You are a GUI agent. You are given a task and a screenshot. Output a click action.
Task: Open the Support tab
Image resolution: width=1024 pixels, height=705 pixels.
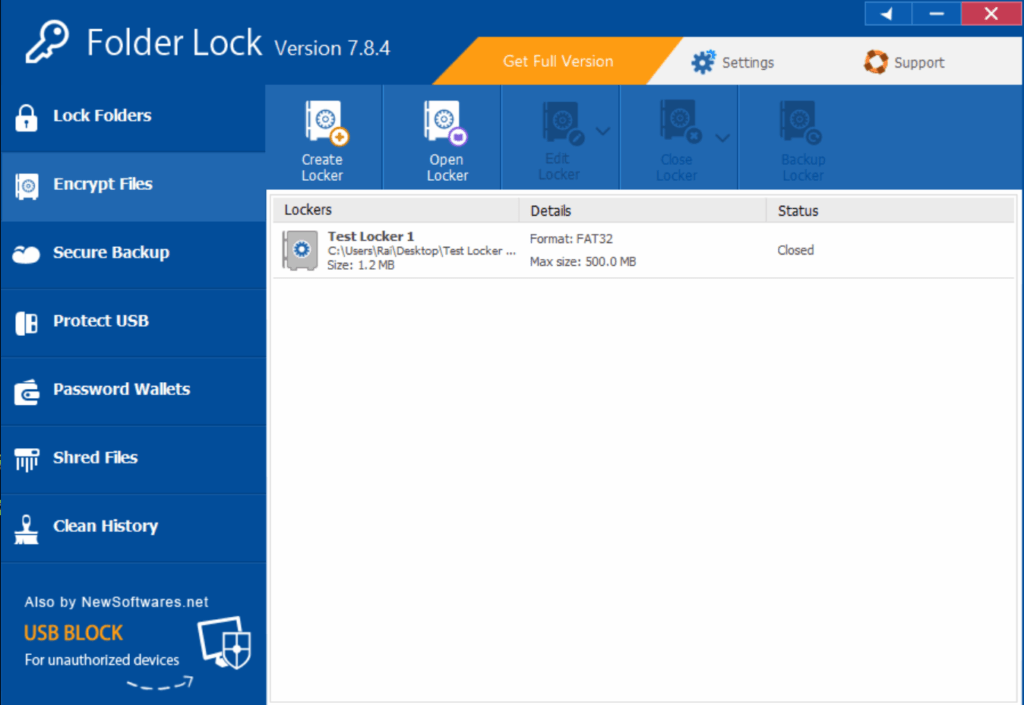tap(904, 62)
